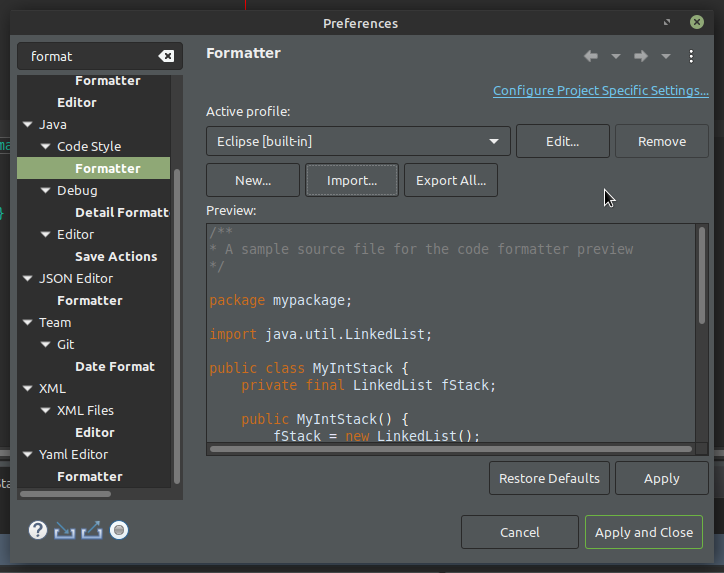Collapse the Debug tree node
Screen dimensions: 724x573
(x=46, y=190)
